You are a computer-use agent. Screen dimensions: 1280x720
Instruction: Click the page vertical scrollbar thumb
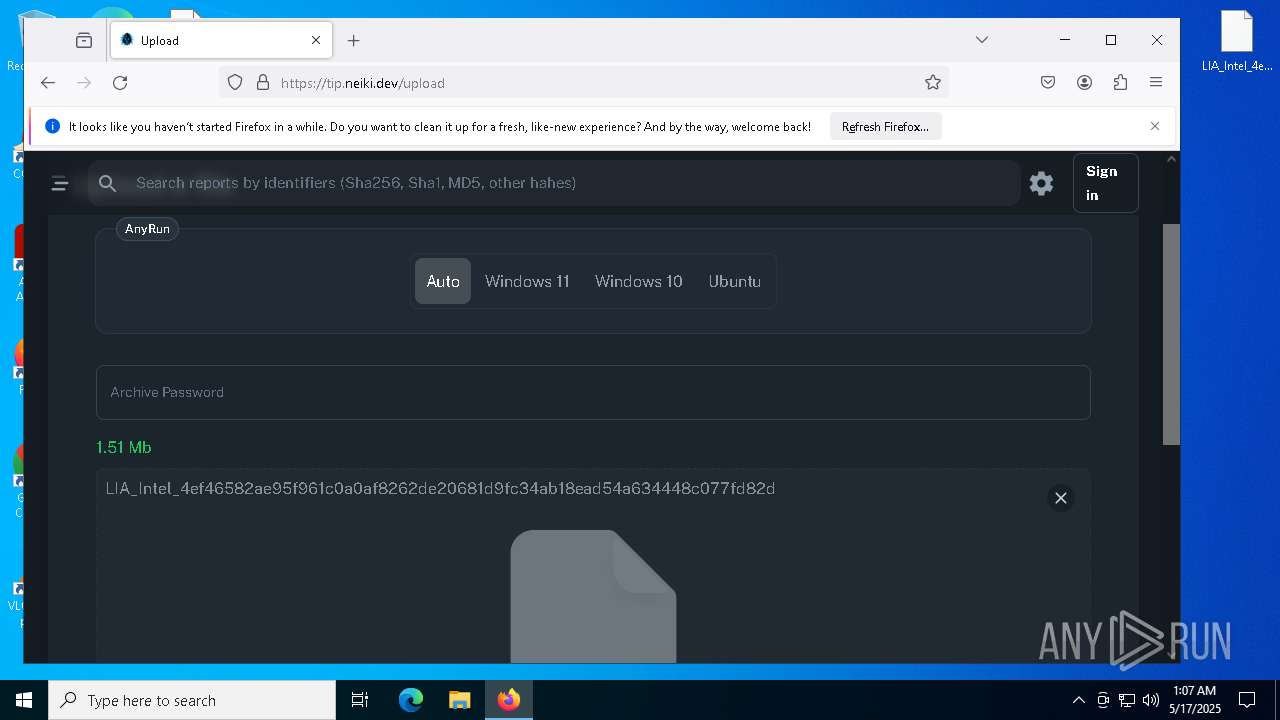tap(1171, 334)
